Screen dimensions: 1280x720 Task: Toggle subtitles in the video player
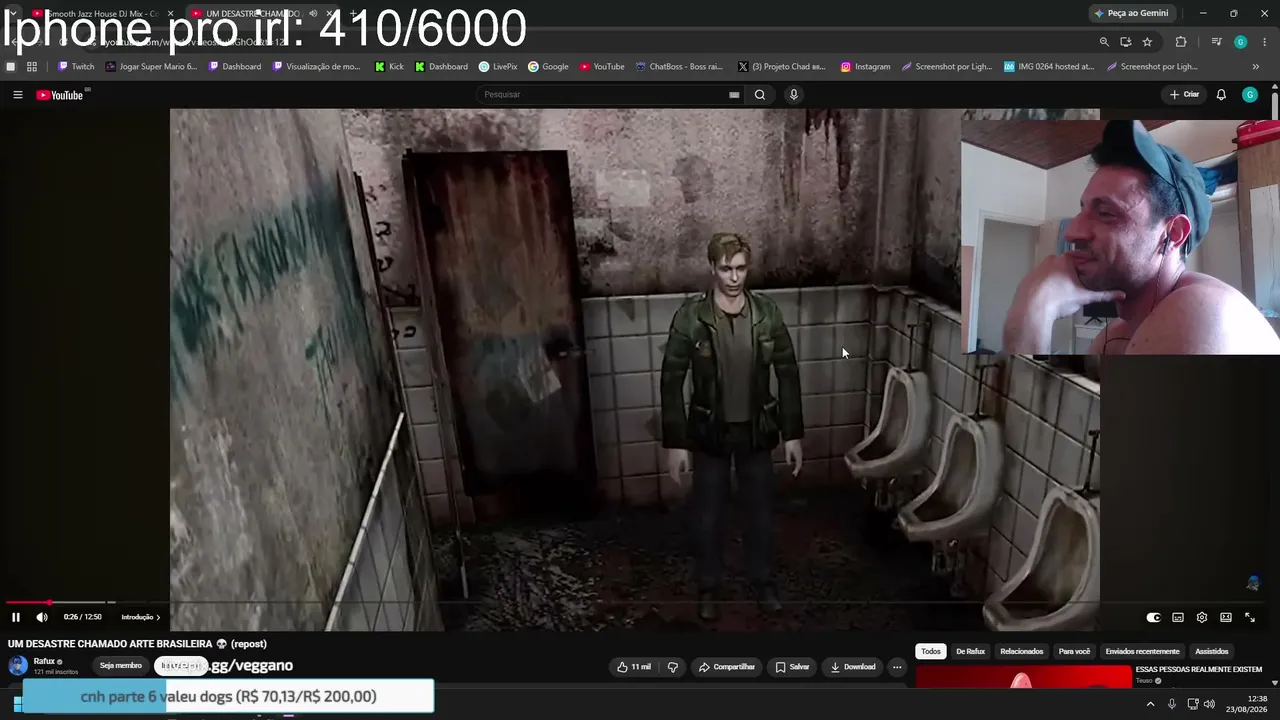(x=1178, y=617)
